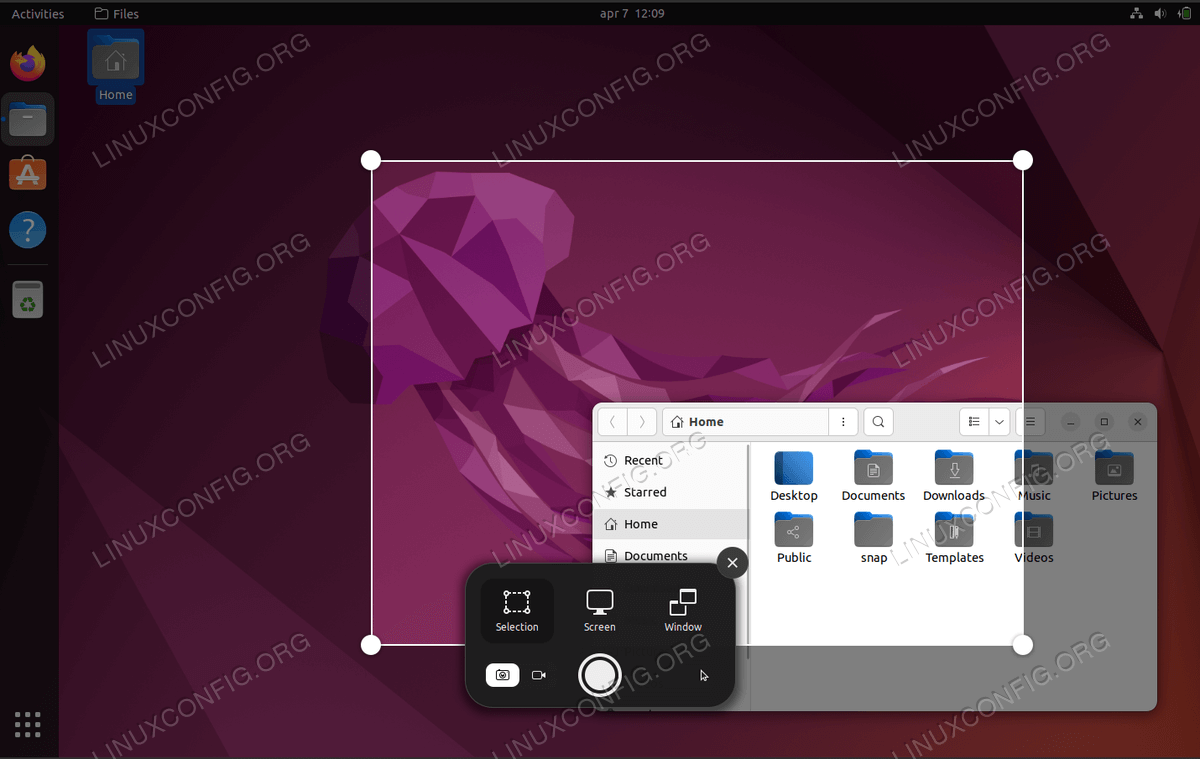Click the Home path bar in Files

[745, 422]
